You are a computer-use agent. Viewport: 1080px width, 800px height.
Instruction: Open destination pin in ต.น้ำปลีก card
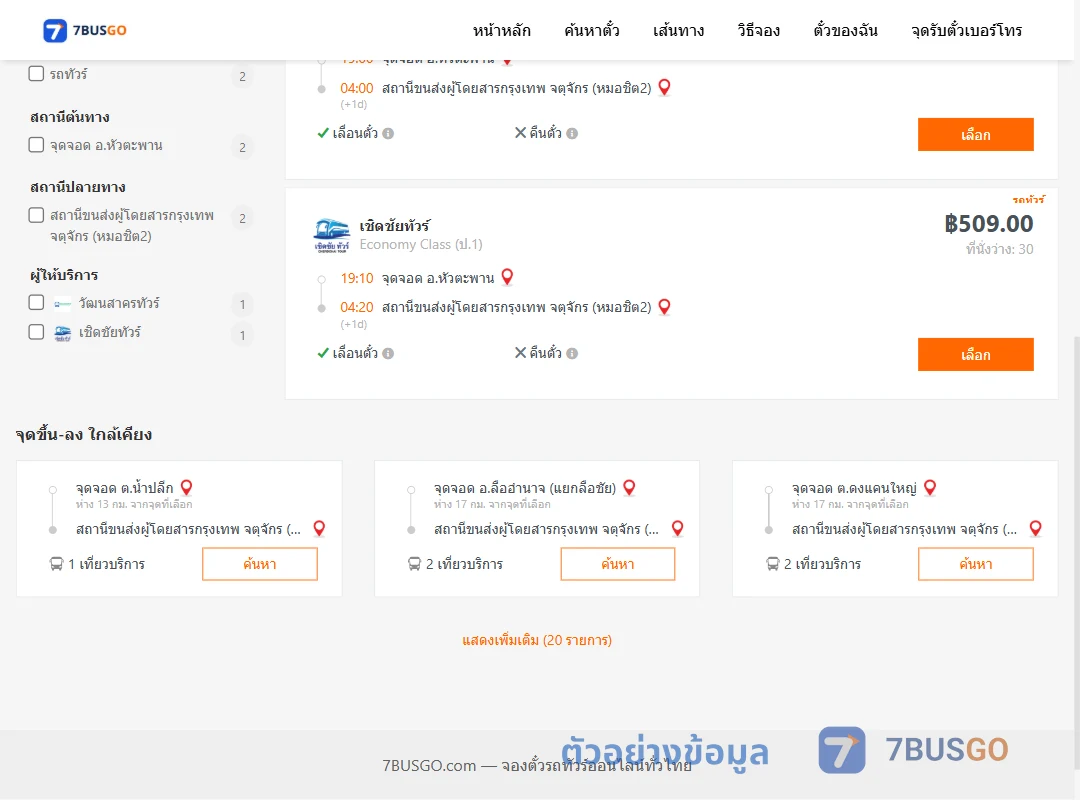tap(319, 529)
